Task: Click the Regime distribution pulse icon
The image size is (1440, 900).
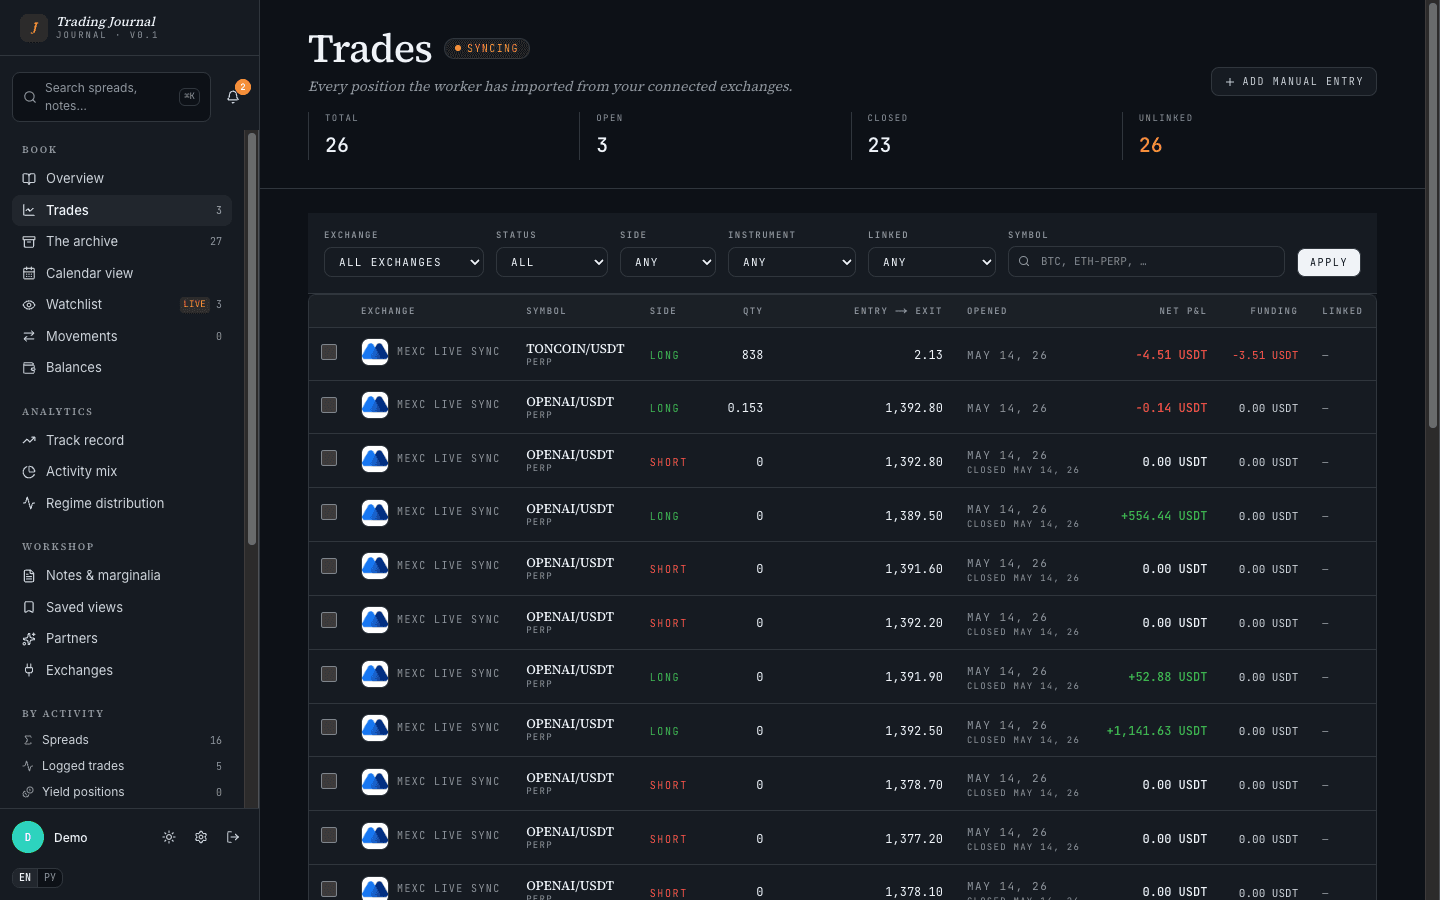Action: click(29, 503)
